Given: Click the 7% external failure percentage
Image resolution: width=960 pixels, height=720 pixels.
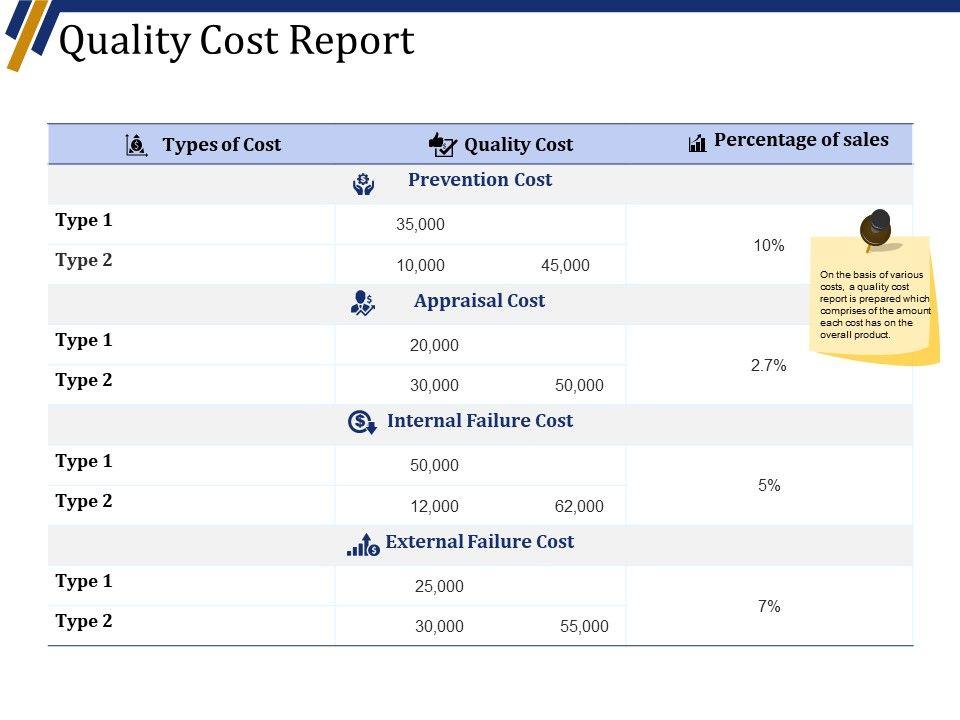Looking at the screenshot, I should coord(769,606).
